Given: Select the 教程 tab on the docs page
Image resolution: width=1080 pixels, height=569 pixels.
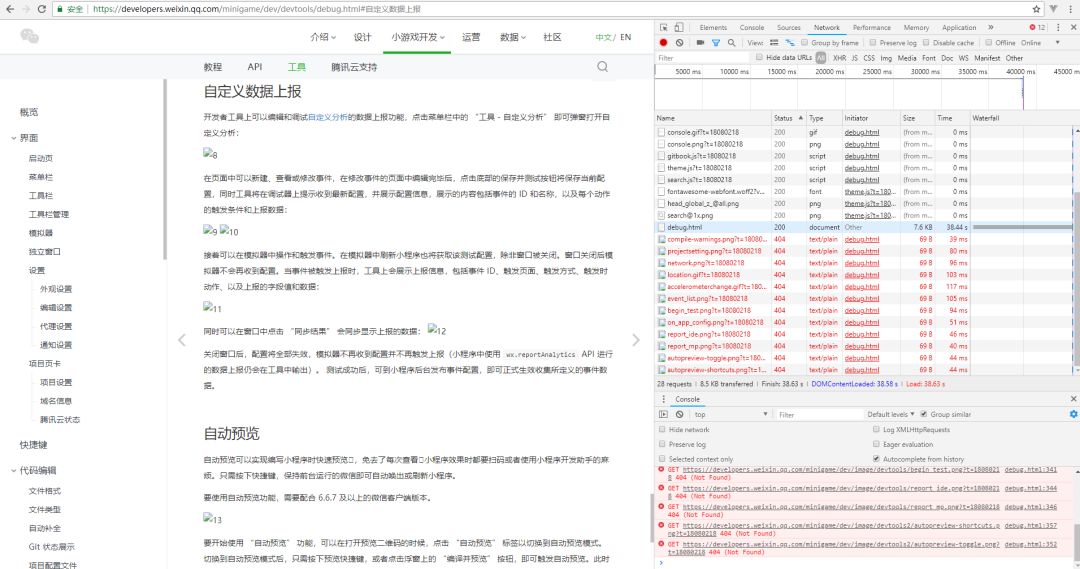Looking at the screenshot, I should pos(213,67).
